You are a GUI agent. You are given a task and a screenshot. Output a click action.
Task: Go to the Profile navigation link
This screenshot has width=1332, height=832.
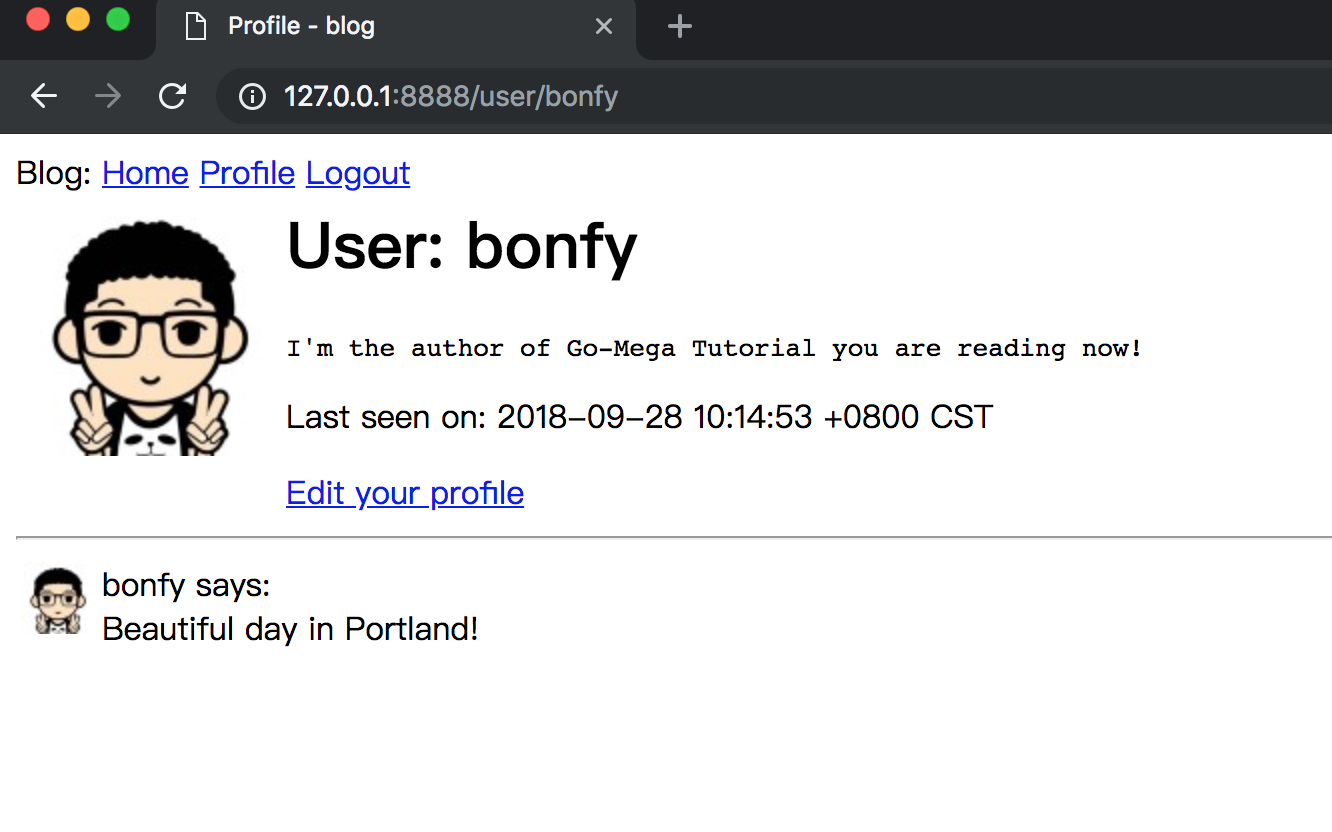pos(247,173)
